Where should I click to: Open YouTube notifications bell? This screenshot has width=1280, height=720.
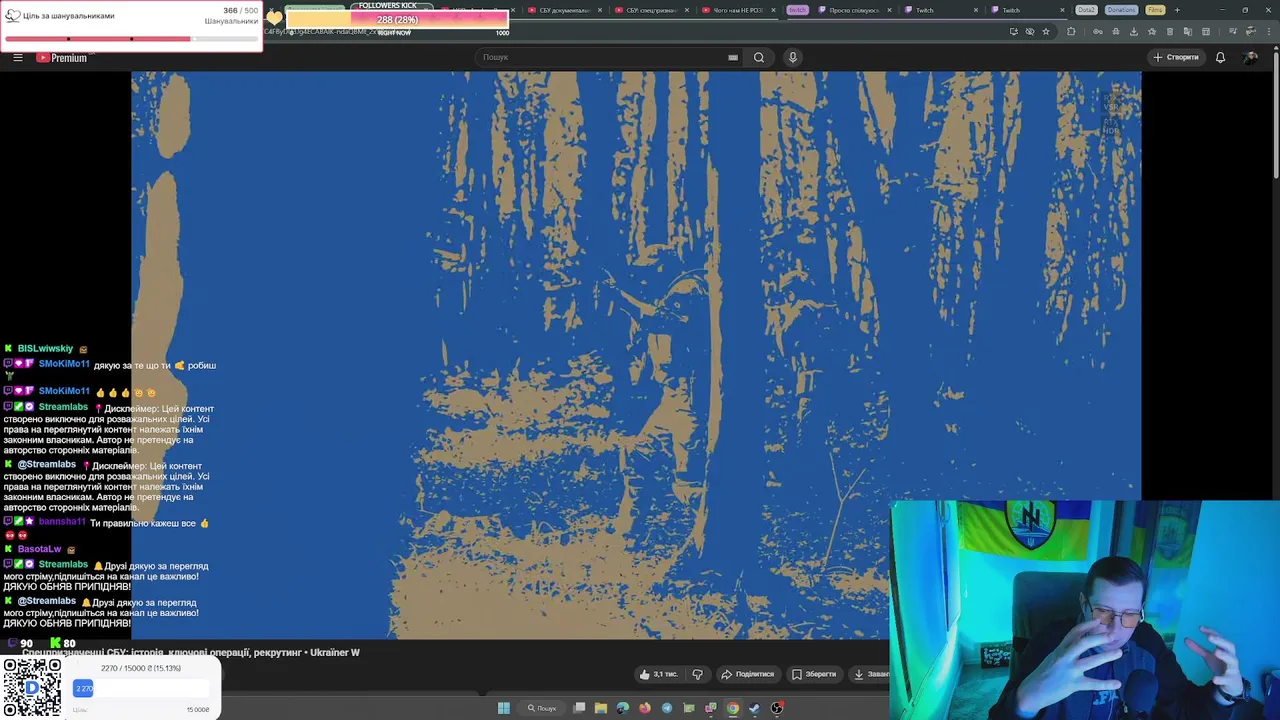point(1220,57)
